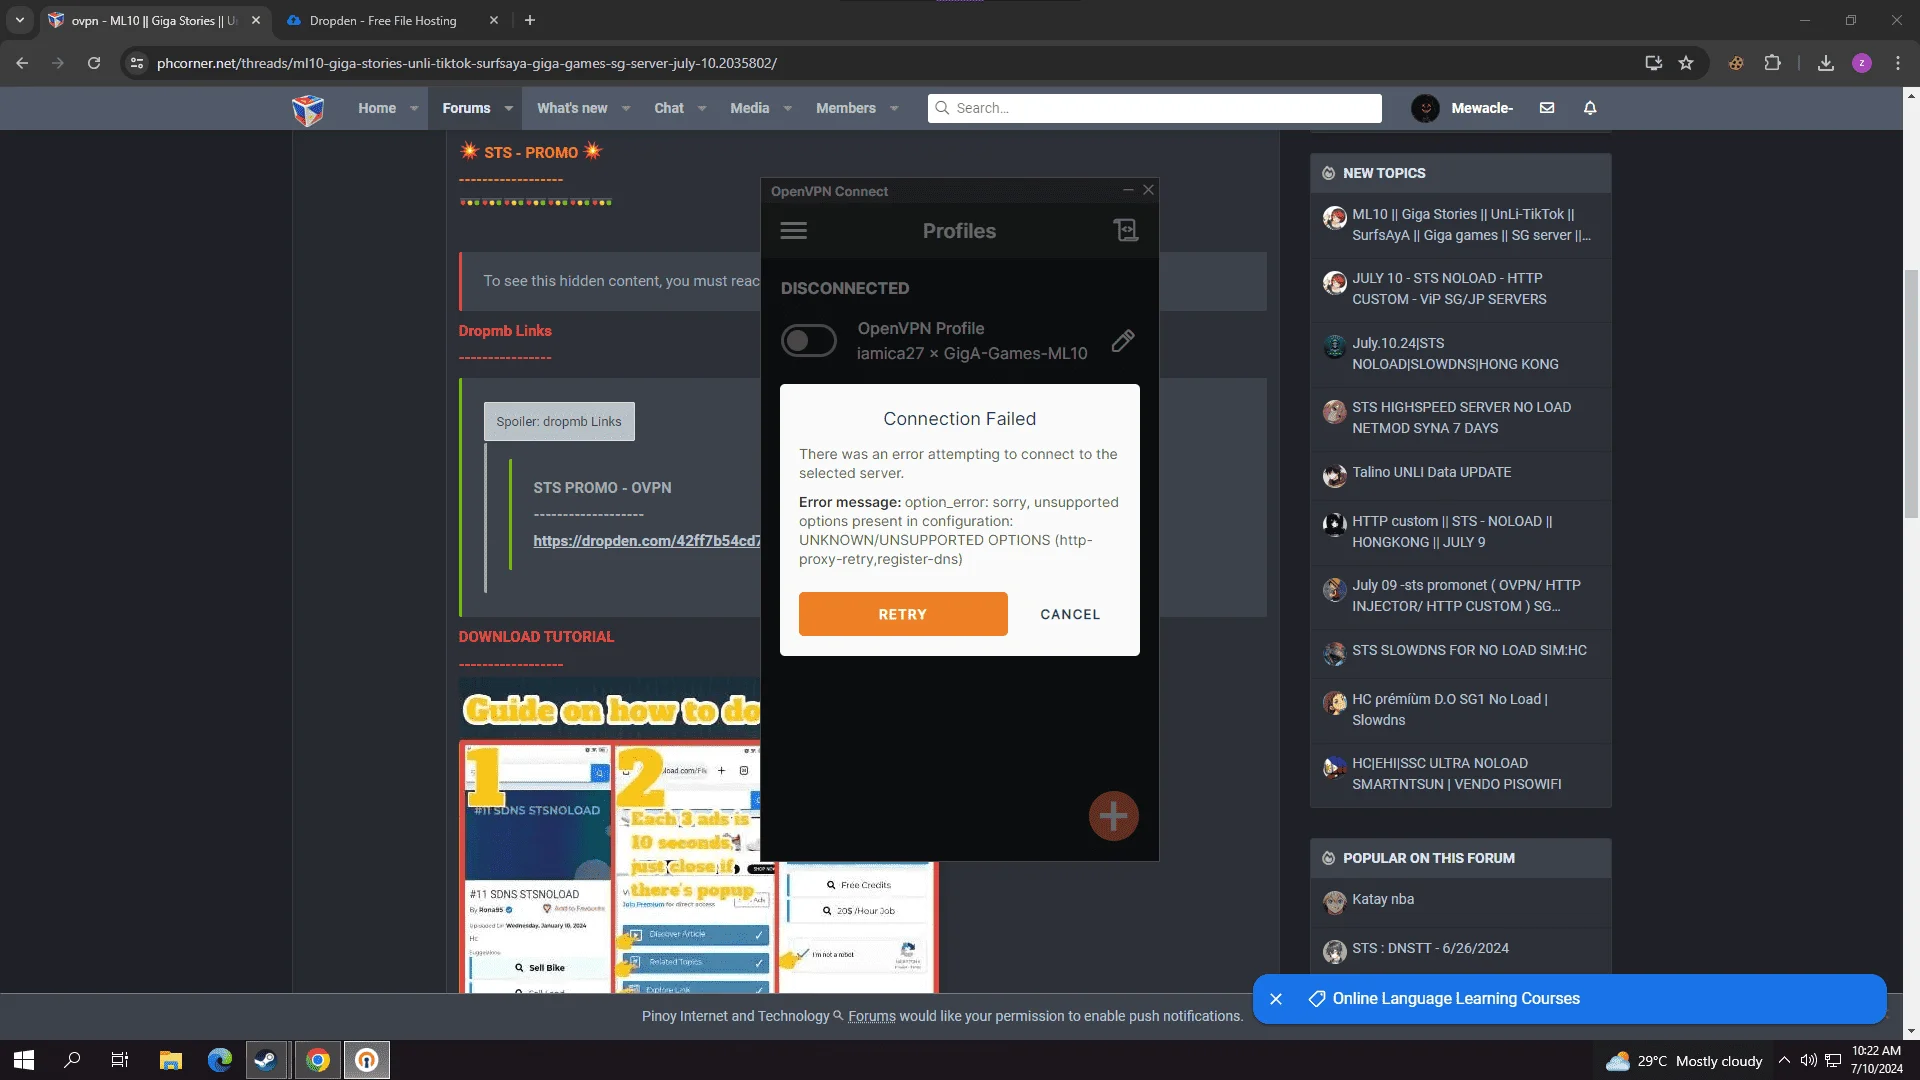Expand the Media dropdown arrow
1920x1080 pixels.
(787, 108)
